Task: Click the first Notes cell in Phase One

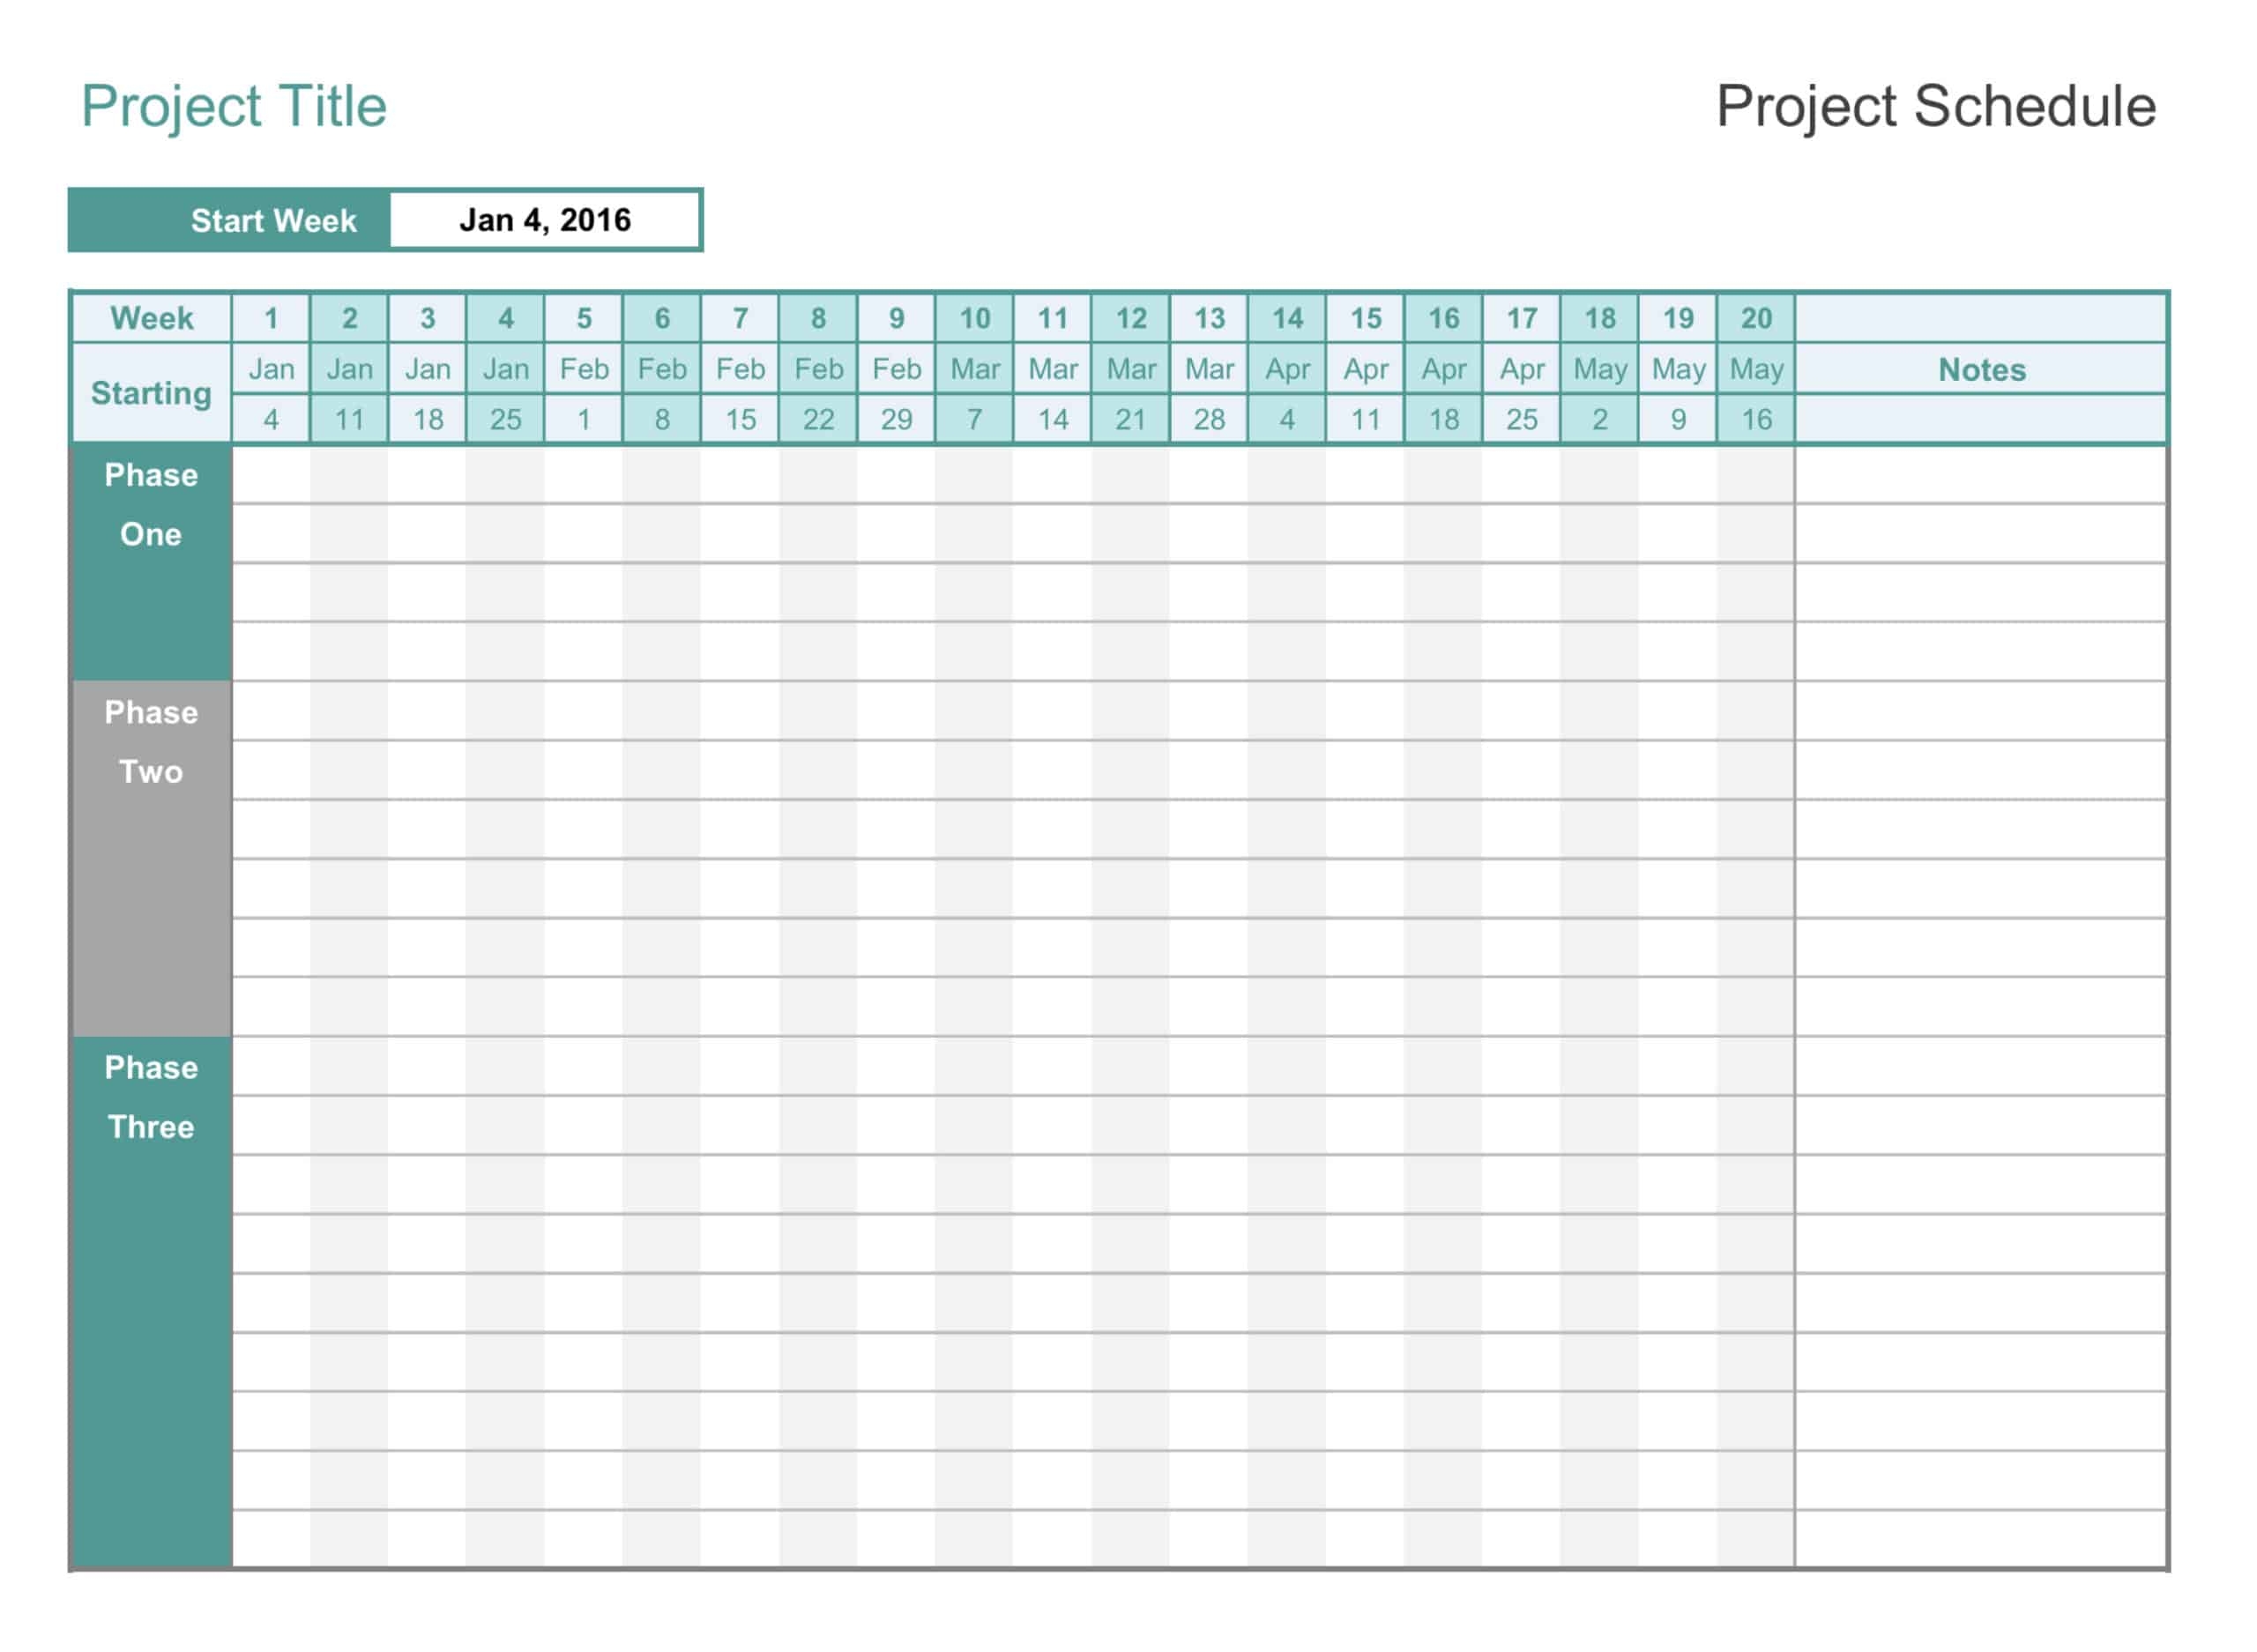Action: click(x=1981, y=475)
